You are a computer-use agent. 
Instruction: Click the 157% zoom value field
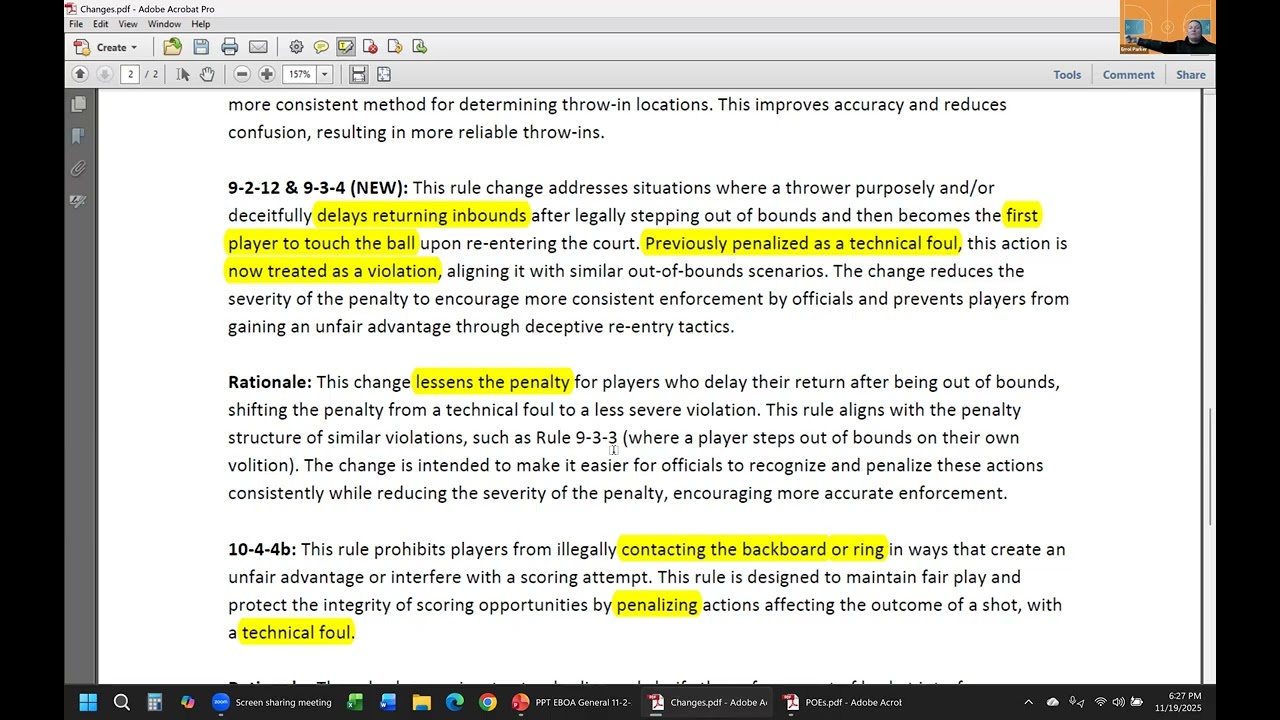[x=300, y=74]
